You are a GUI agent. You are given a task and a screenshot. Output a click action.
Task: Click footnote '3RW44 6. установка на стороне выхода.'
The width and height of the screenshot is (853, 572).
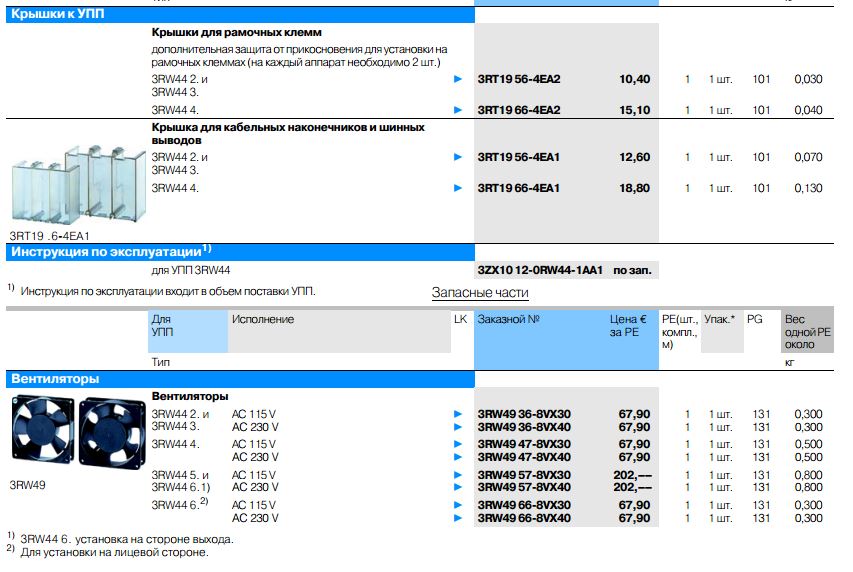tap(127, 539)
